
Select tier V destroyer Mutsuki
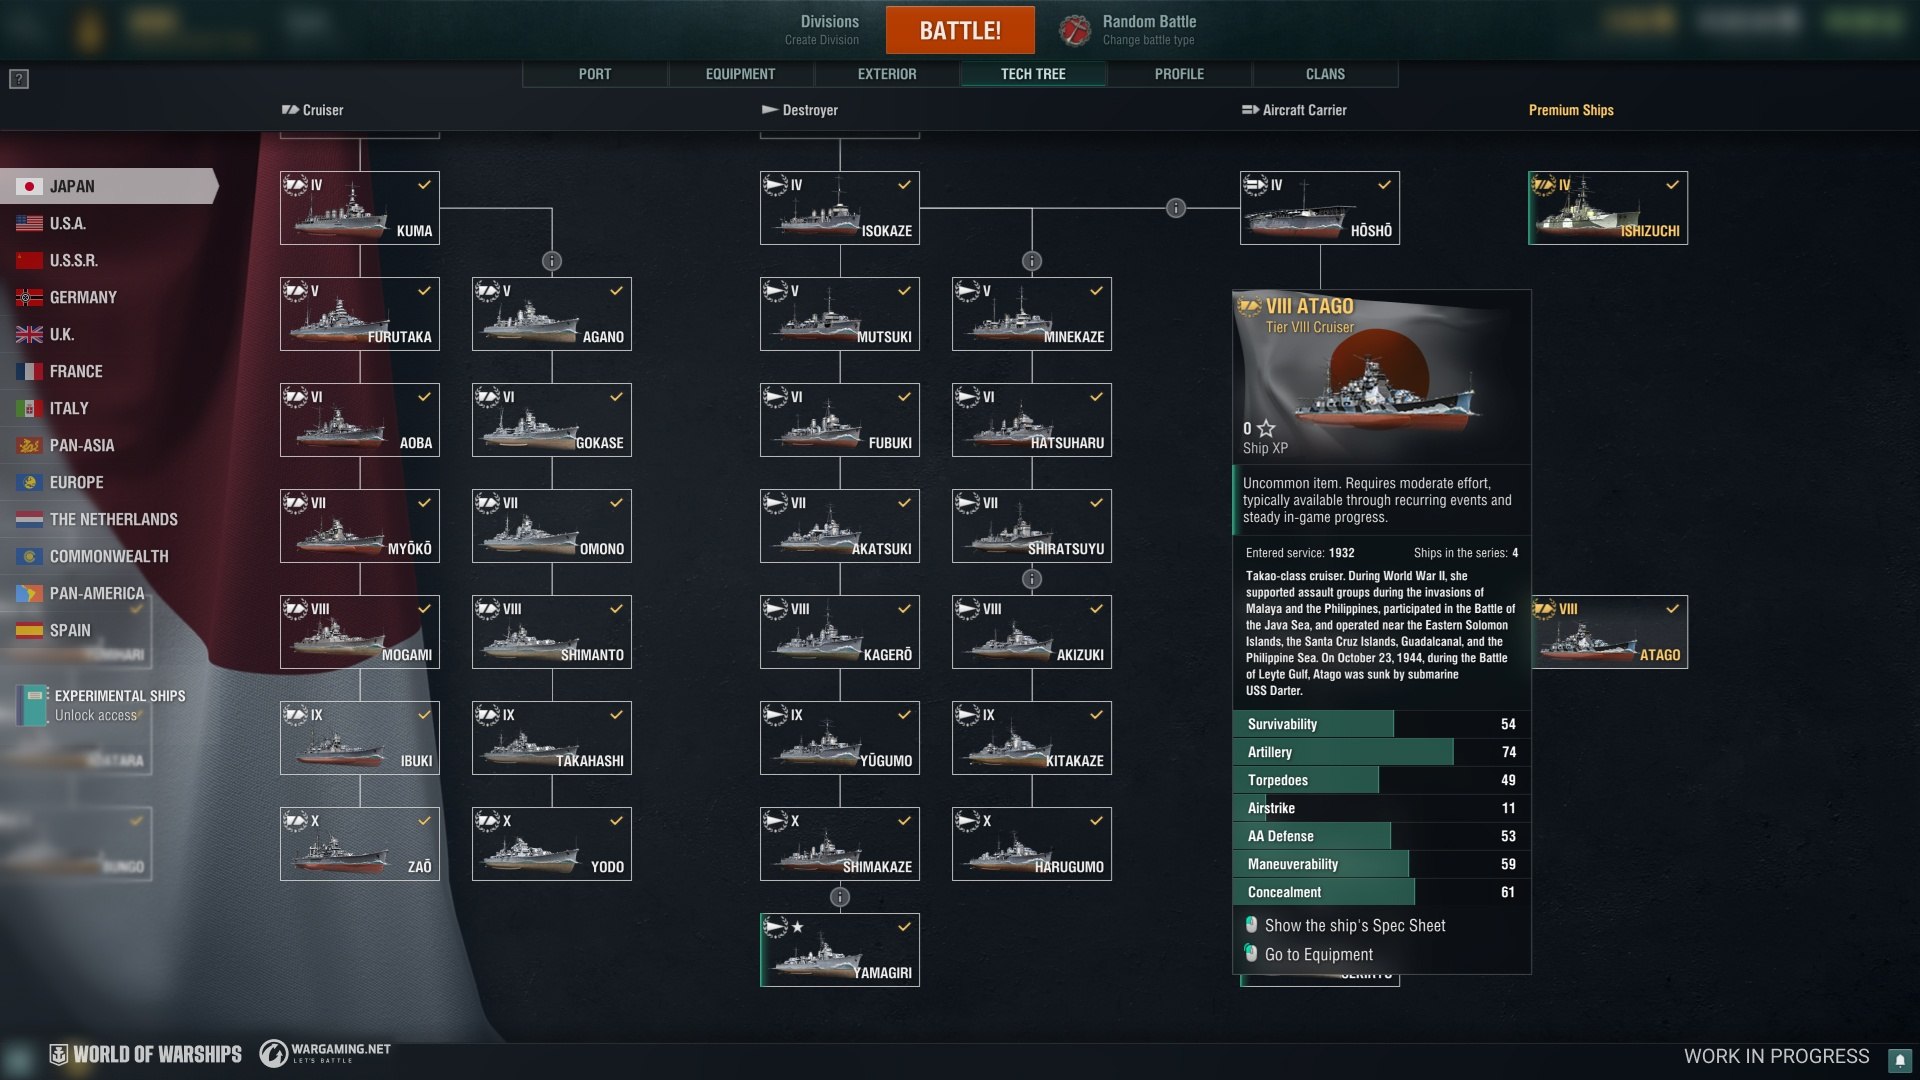pos(840,314)
